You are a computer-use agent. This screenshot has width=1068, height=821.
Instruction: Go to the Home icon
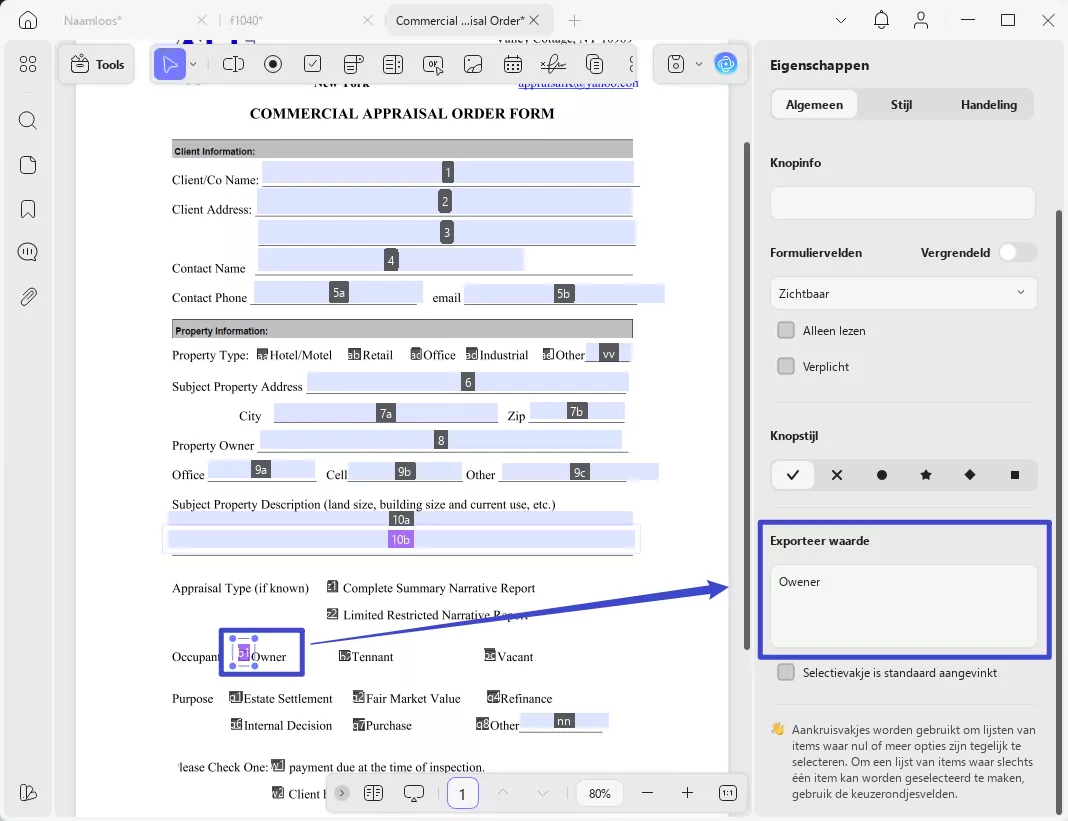(x=28, y=20)
